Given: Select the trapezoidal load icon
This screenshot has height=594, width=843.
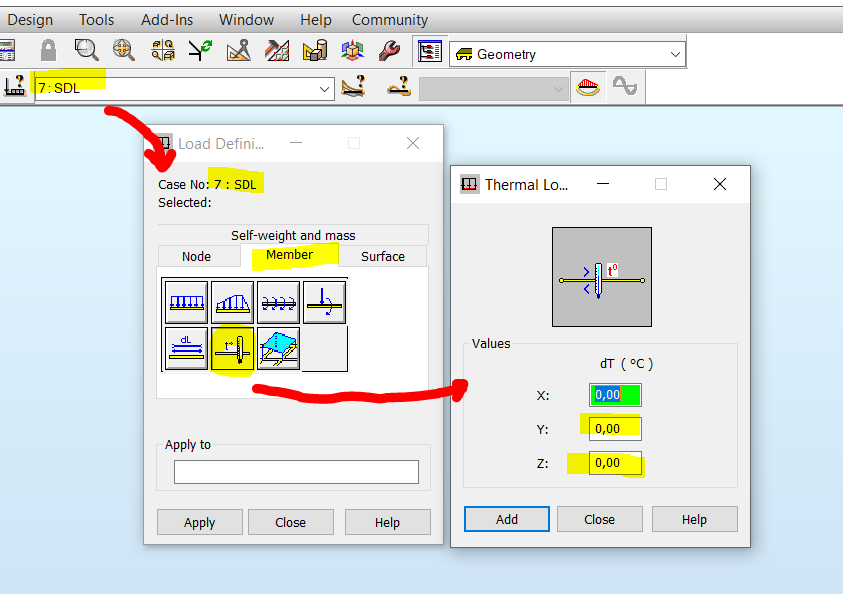Looking at the screenshot, I should pyautogui.click(x=231, y=301).
